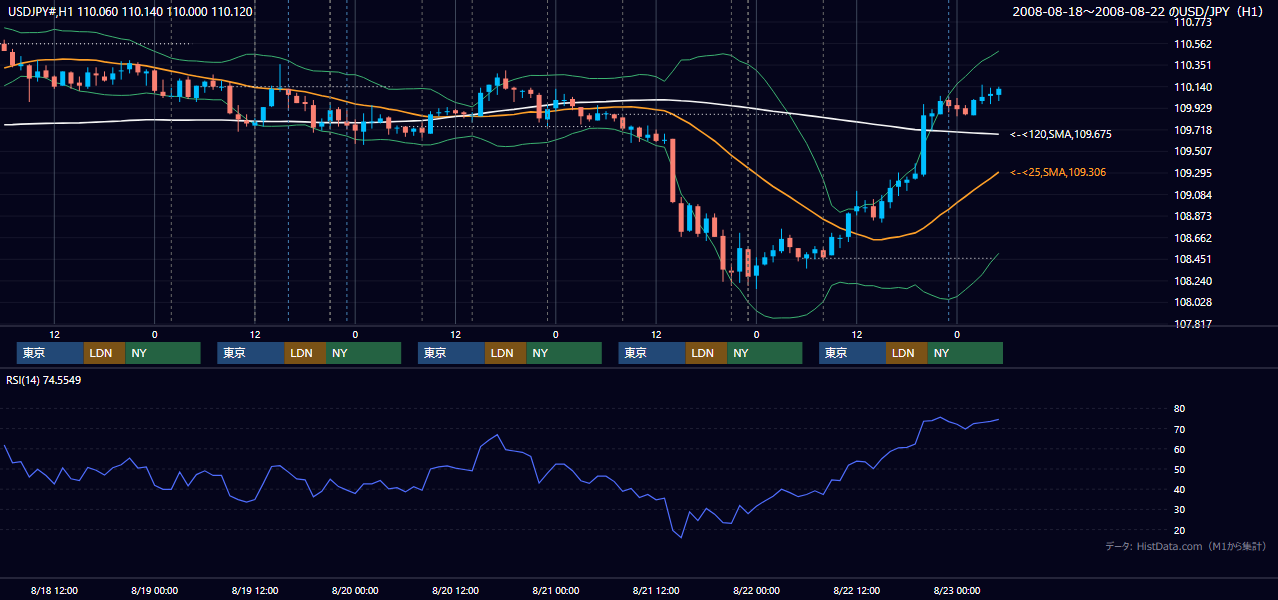Select the 108.451 price axis label
1278x600 pixels.
1195,259
